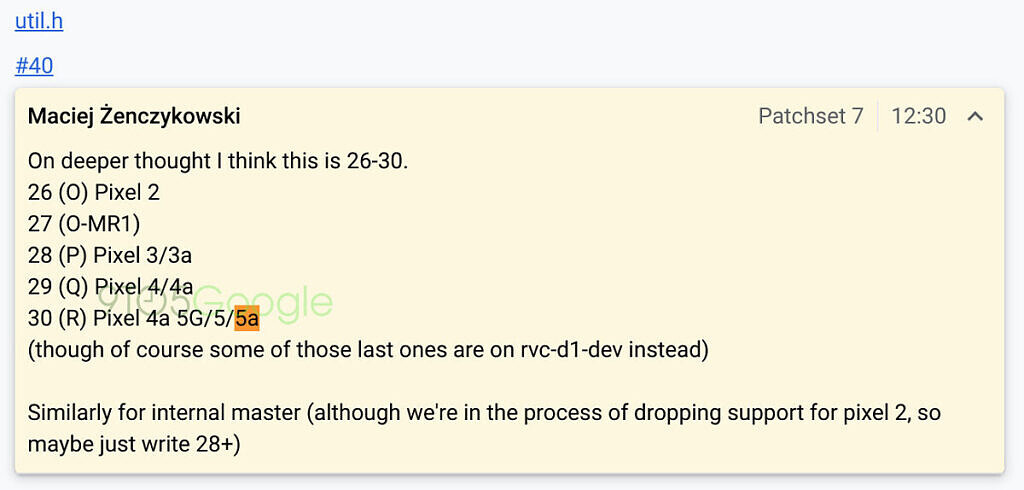This screenshot has width=1024, height=490.
Task: Click the 12:30 comment timestamp
Action: (918, 116)
